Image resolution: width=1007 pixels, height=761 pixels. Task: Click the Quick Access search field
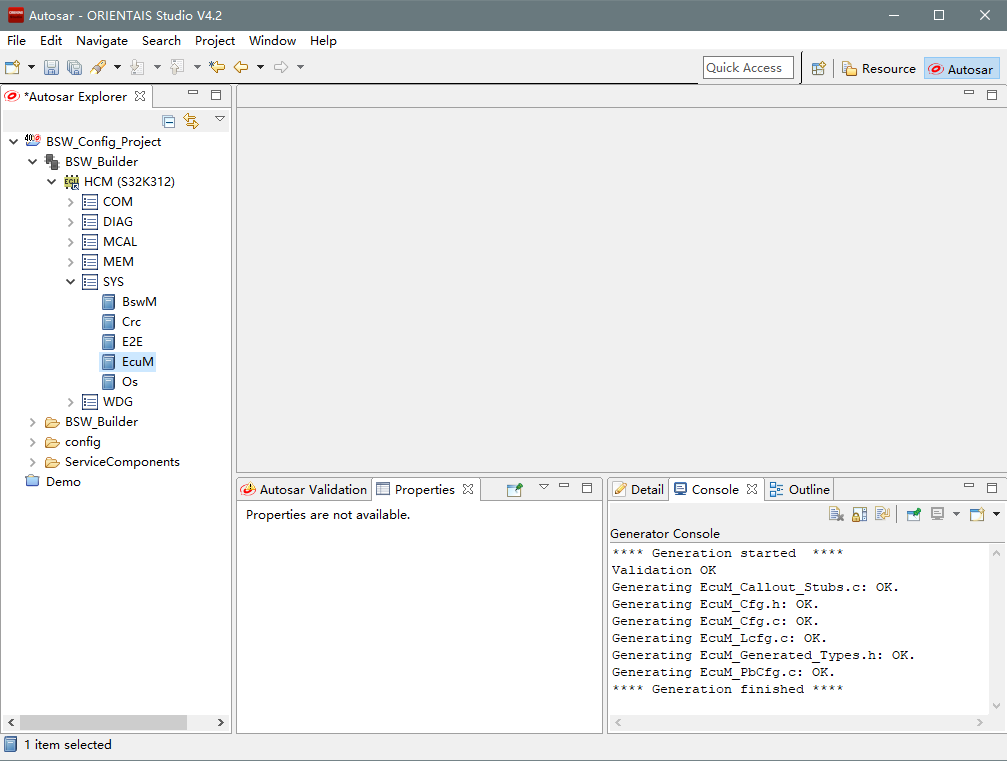(x=748, y=68)
